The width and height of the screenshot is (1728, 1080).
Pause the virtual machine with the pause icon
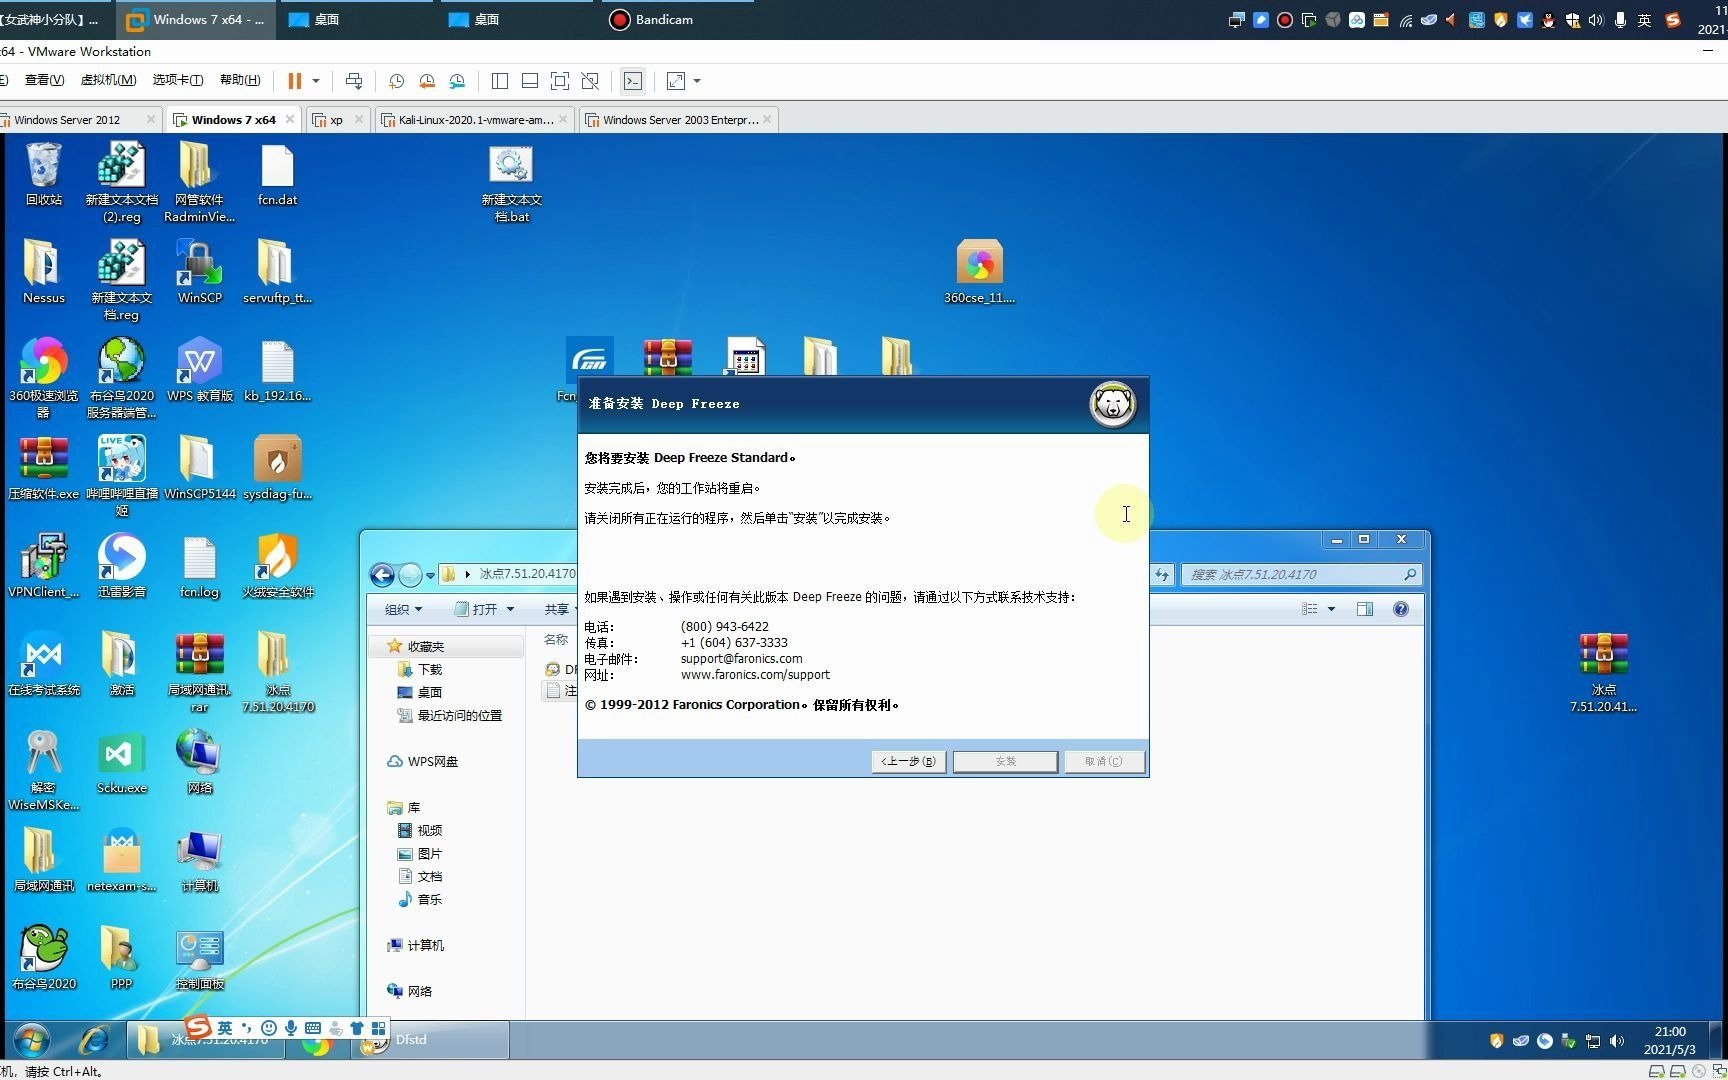295,81
